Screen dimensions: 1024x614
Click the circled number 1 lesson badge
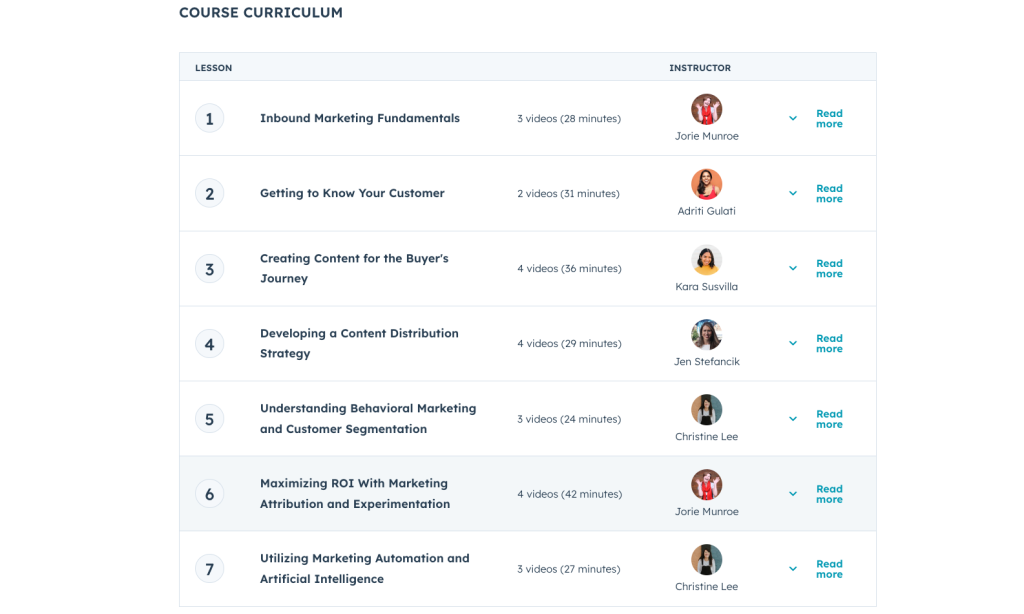point(209,117)
